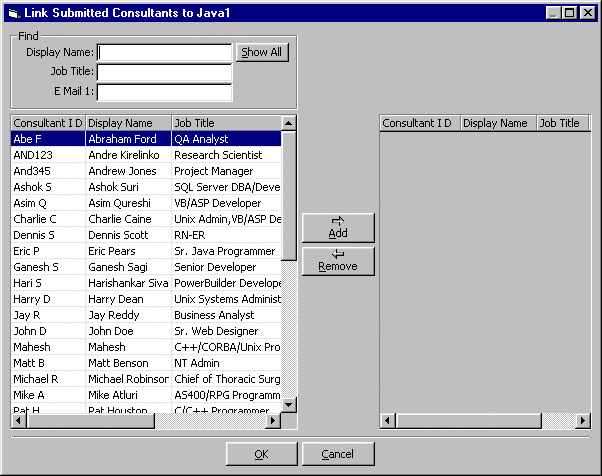602x476 pixels.
Task: Minimize the dialog window
Action: tap(554, 13)
